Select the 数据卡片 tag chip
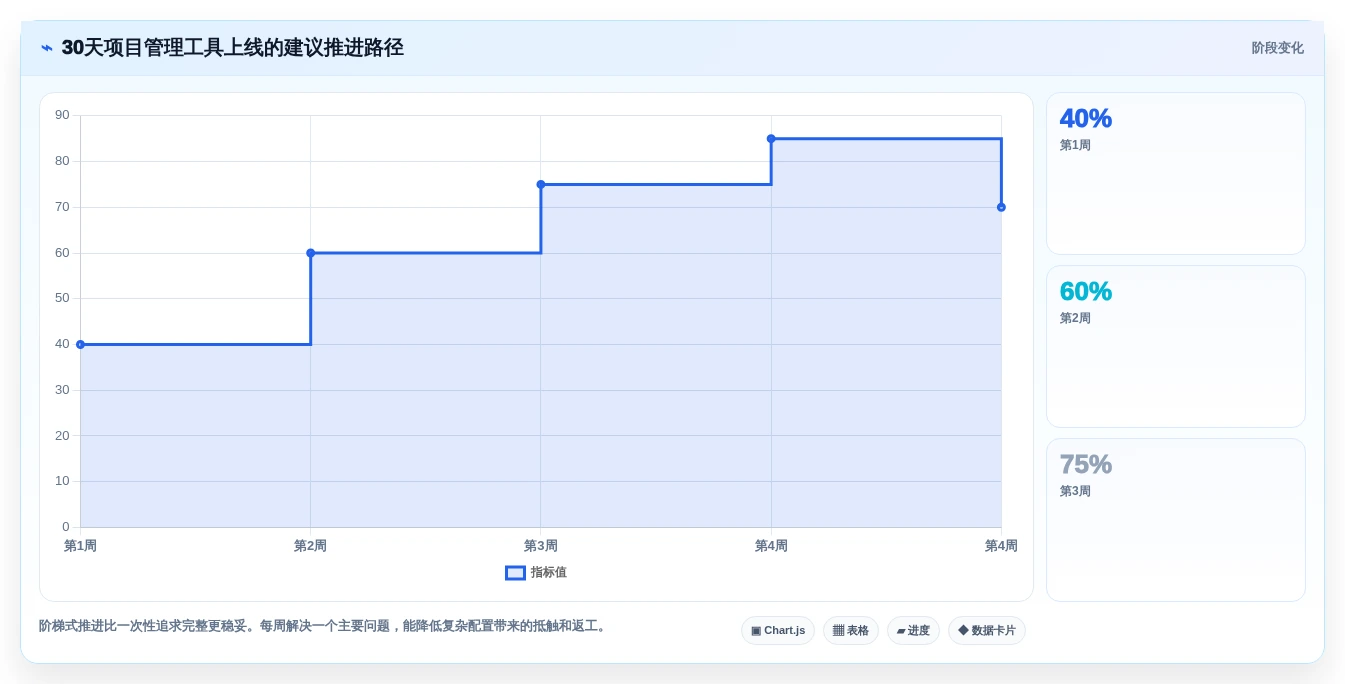 [x=987, y=631]
